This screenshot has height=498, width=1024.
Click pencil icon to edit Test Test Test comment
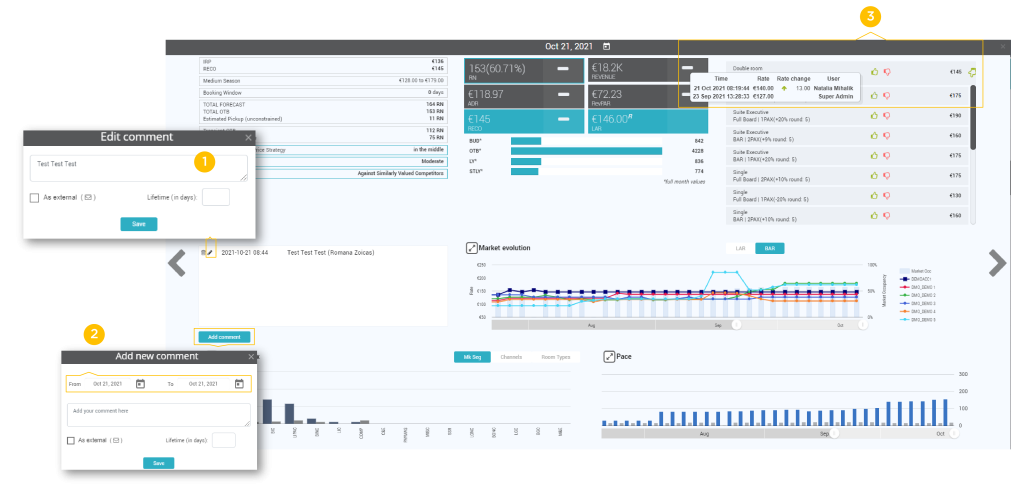click(x=210, y=252)
